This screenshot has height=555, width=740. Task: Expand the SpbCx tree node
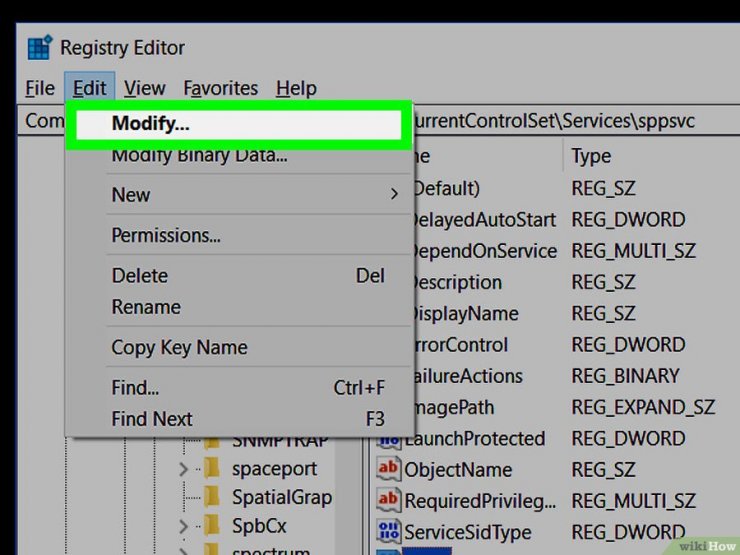[184, 526]
